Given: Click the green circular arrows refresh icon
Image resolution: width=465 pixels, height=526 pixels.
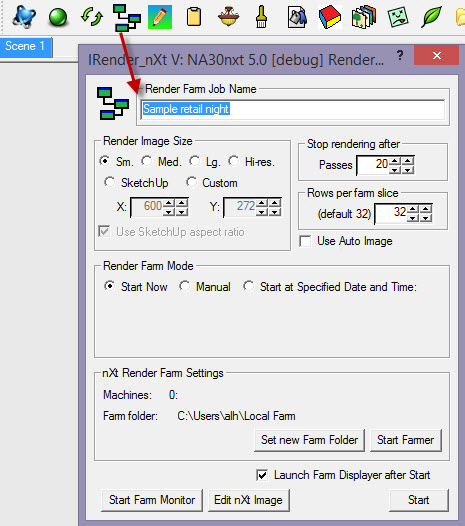Looking at the screenshot, I should coord(92,17).
